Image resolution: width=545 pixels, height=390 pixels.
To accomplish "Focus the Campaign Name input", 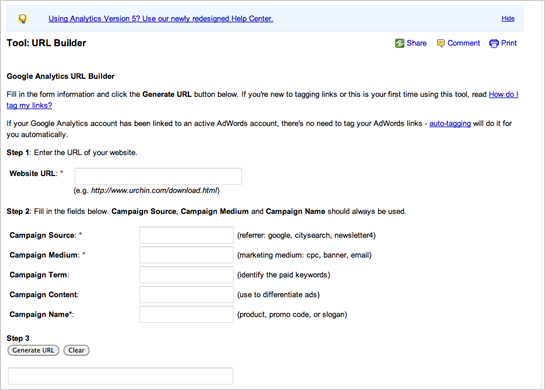I will click(186, 315).
